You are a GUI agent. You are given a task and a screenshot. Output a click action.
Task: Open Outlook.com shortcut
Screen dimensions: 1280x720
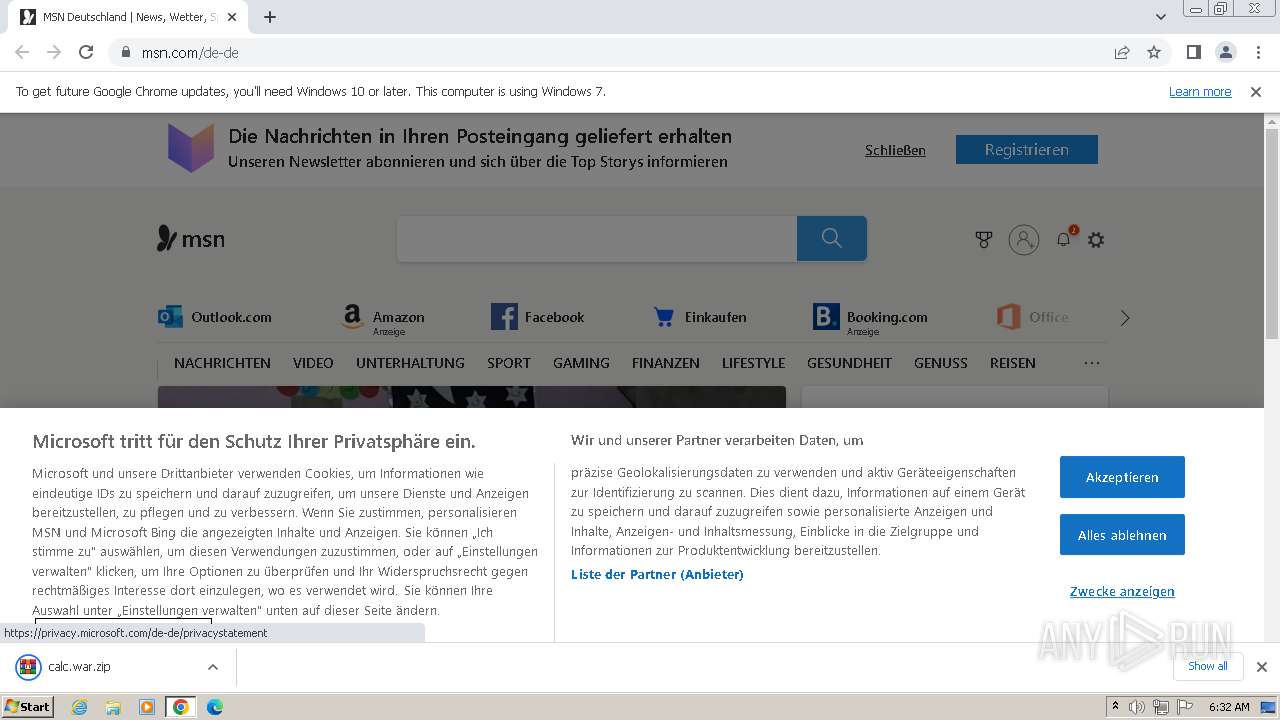pyautogui.click(x=215, y=317)
